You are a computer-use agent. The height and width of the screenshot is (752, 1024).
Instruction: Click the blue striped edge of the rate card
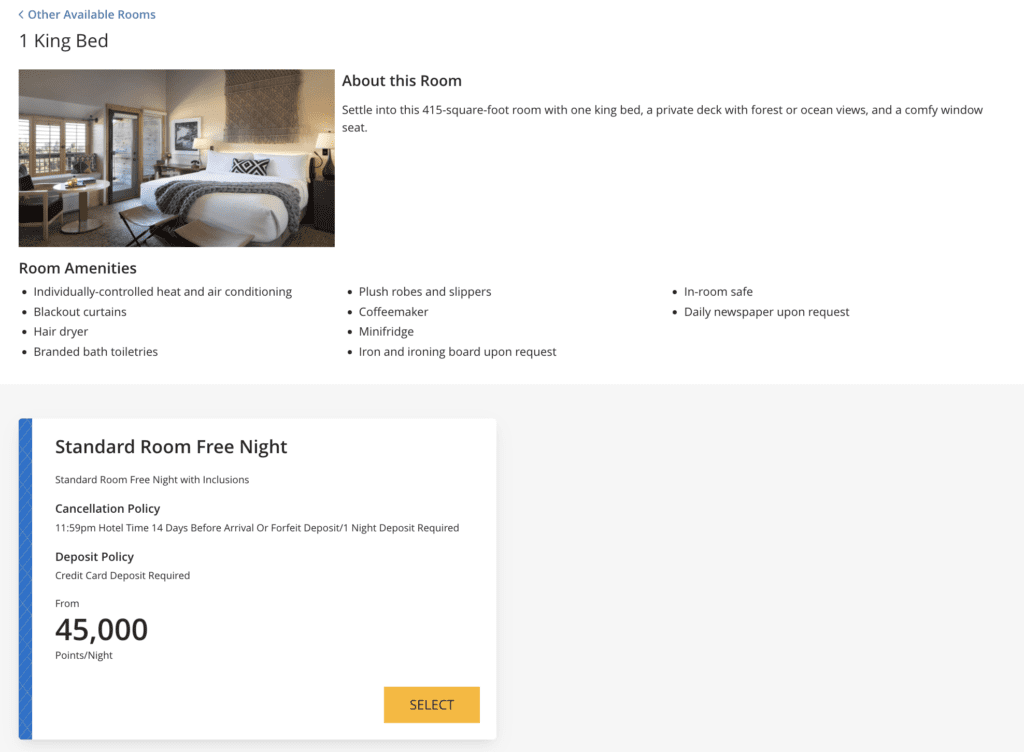point(24,578)
